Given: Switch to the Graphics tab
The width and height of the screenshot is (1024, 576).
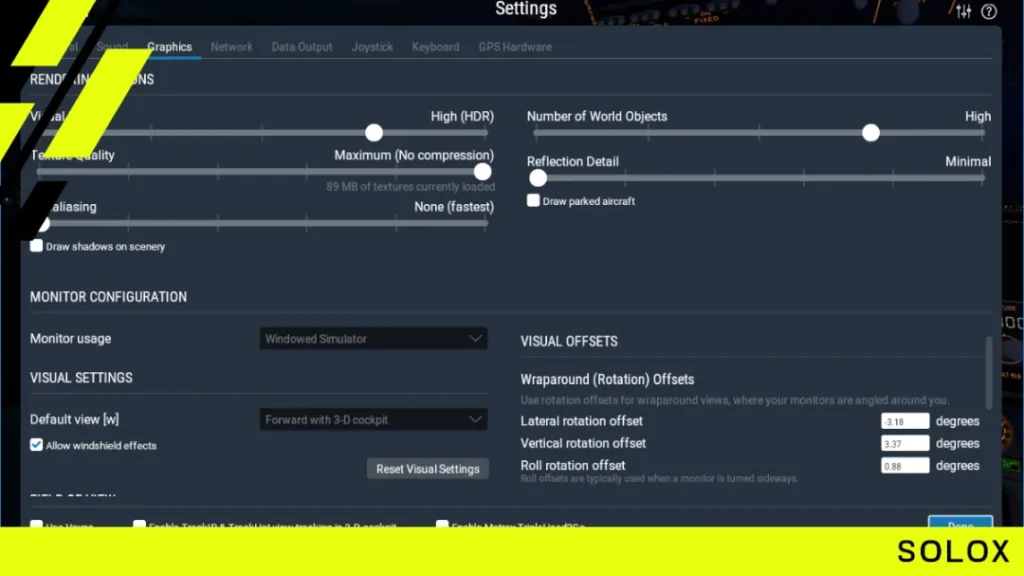Looking at the screenshot, I should coord(170,47).
